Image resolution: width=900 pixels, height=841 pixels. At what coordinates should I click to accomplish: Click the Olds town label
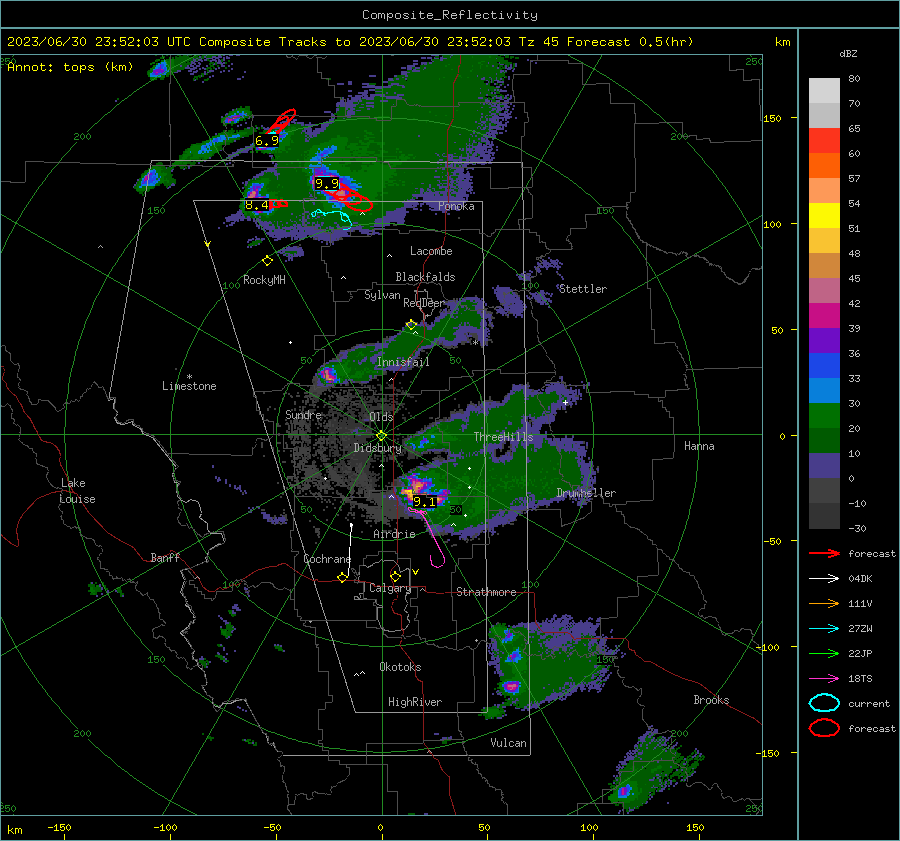pos(381,417)
